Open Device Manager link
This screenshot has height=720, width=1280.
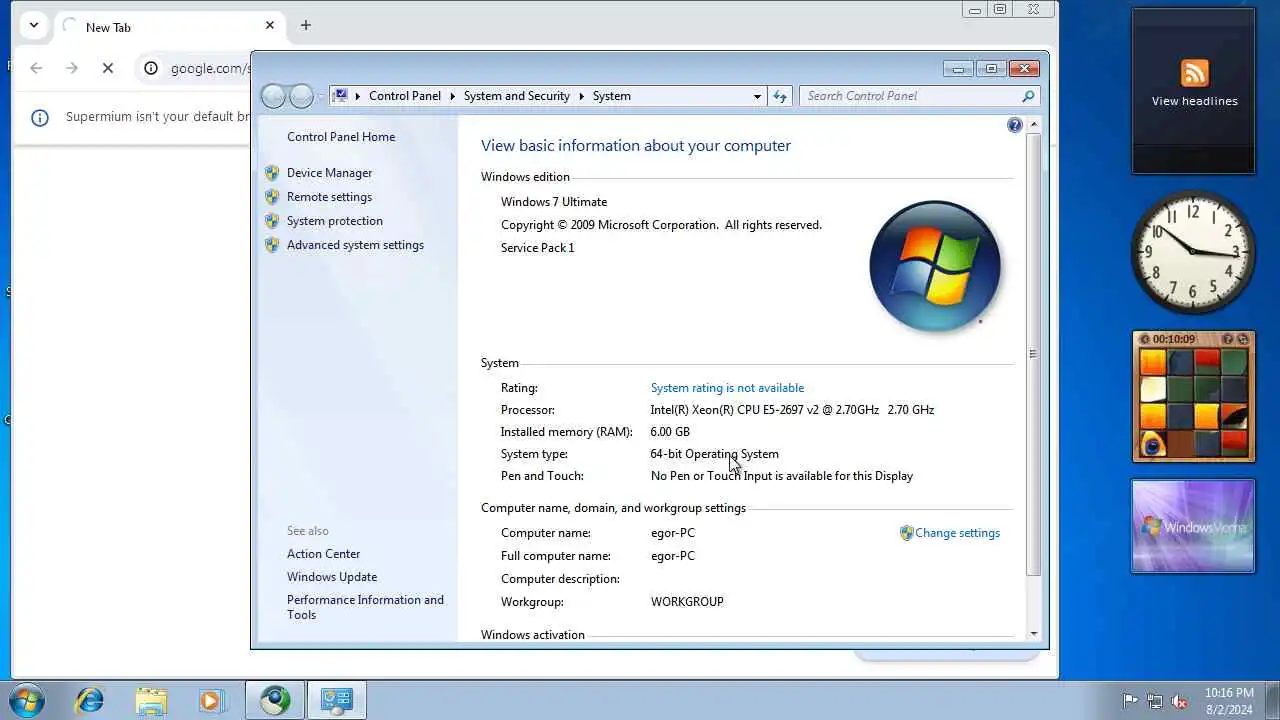329,173
